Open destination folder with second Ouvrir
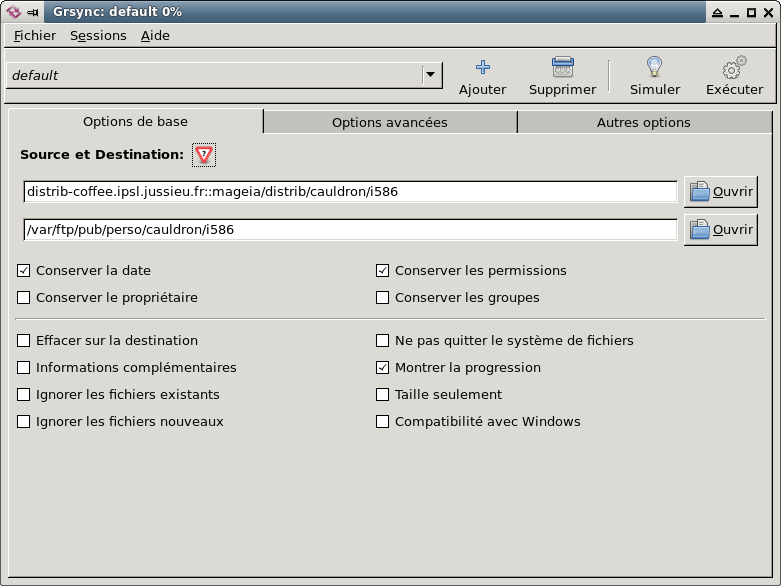 point(721,230)
